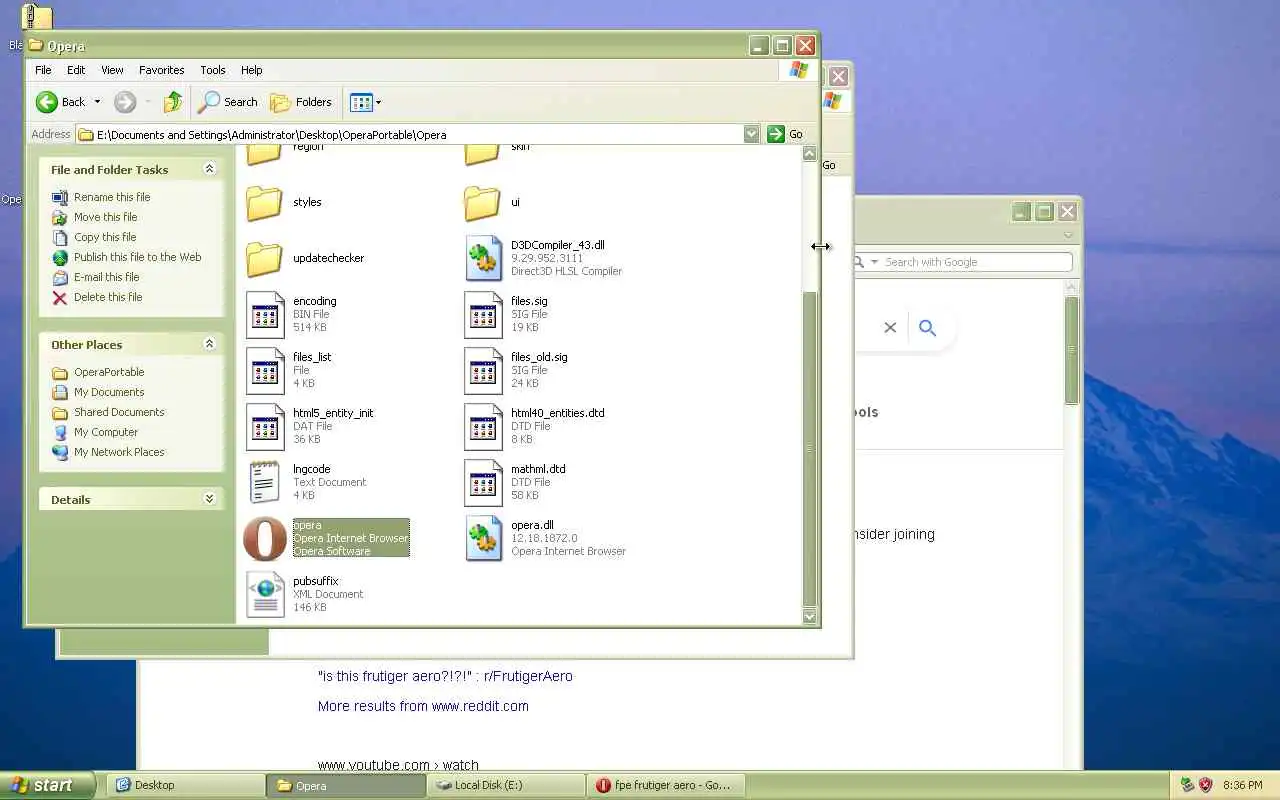Screen dimensions: 1280x800
Task: Click the disabled Forward arrow icon
Action: [x=125, y=102]
